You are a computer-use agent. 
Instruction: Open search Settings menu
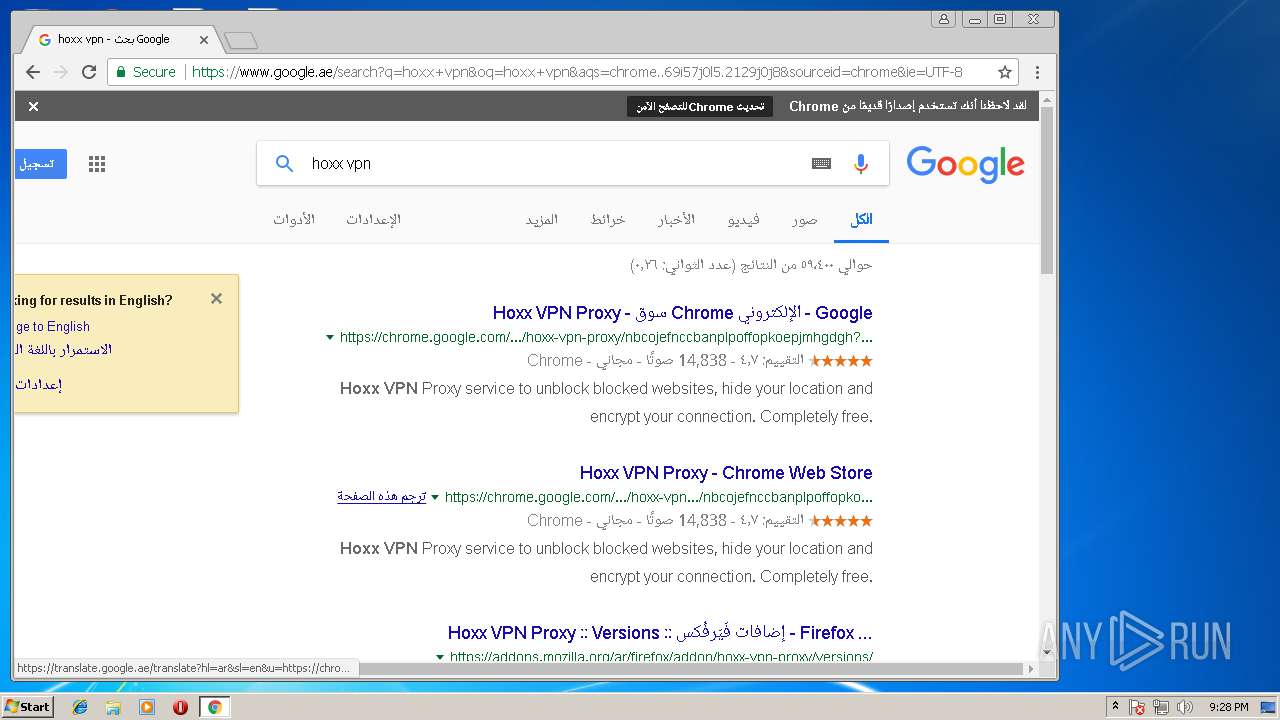tap(373, 219)
